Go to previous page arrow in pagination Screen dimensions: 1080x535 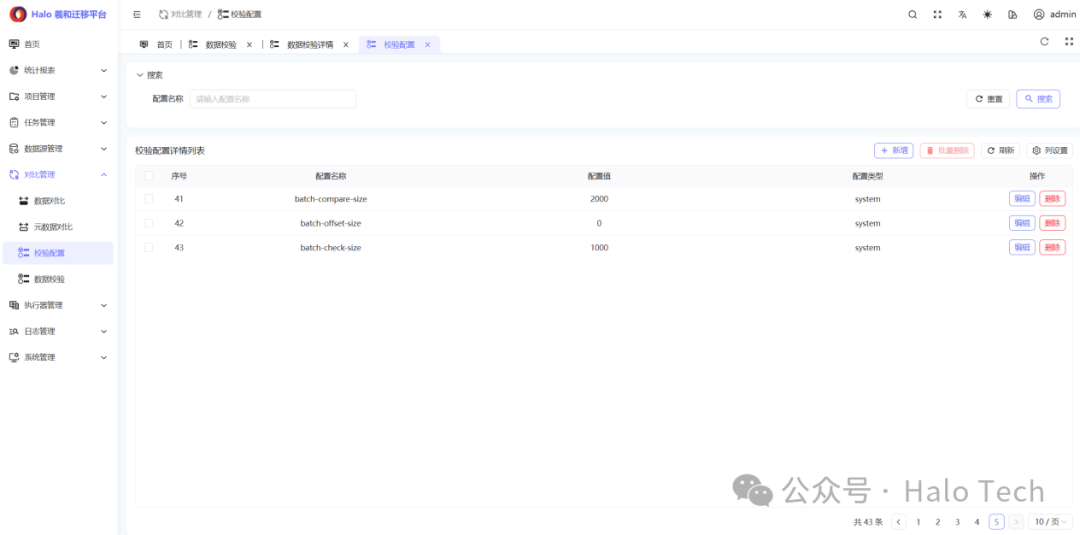[x=899, y=522]
